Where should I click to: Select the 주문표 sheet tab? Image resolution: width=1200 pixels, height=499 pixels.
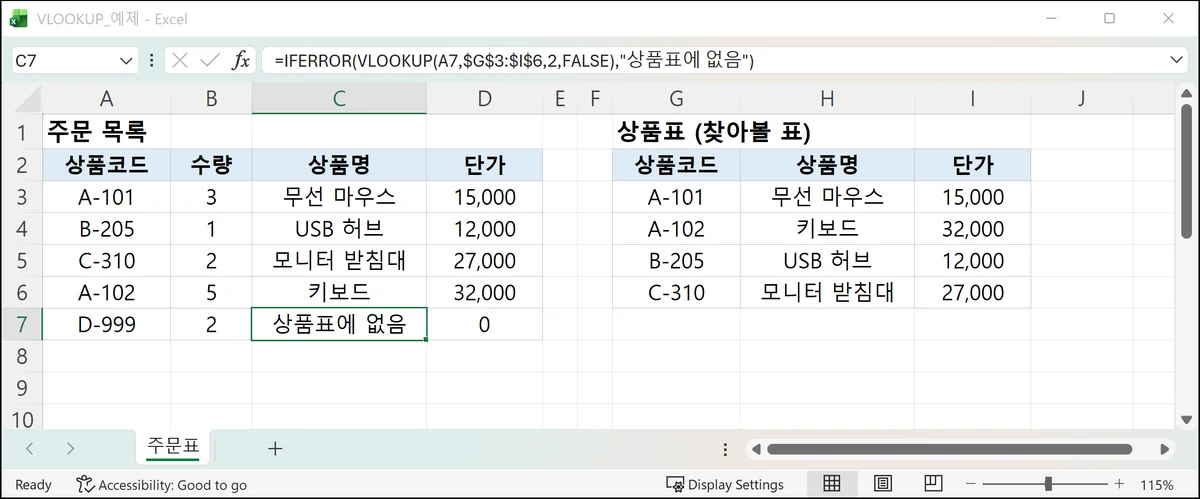pyautogui.click(x=173, y=447)
